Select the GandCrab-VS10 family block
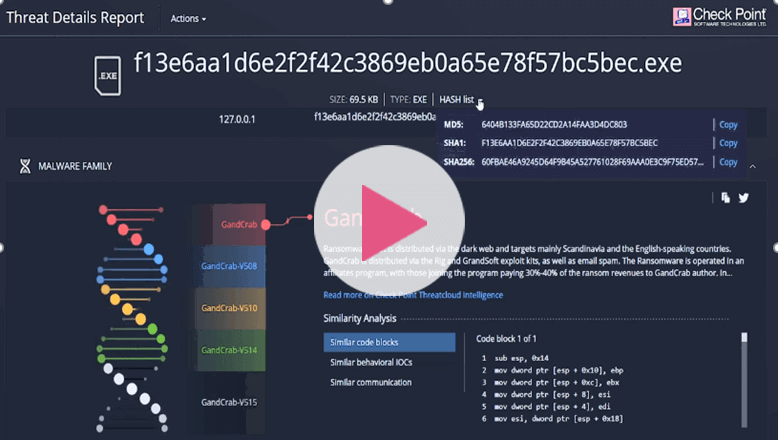This screenshot has width=778, height=440. 229,308
